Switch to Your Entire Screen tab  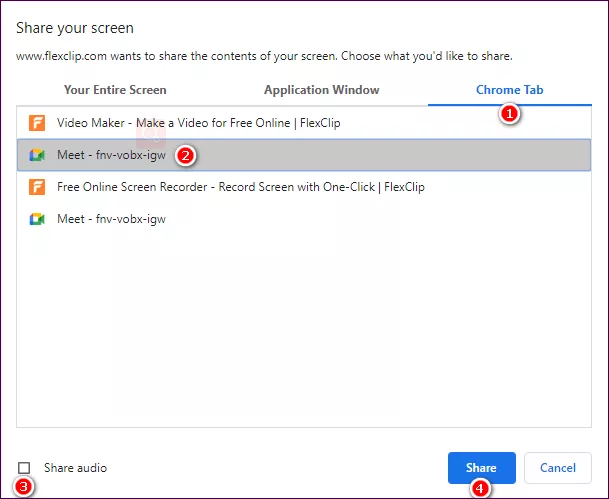click(115, 90)
